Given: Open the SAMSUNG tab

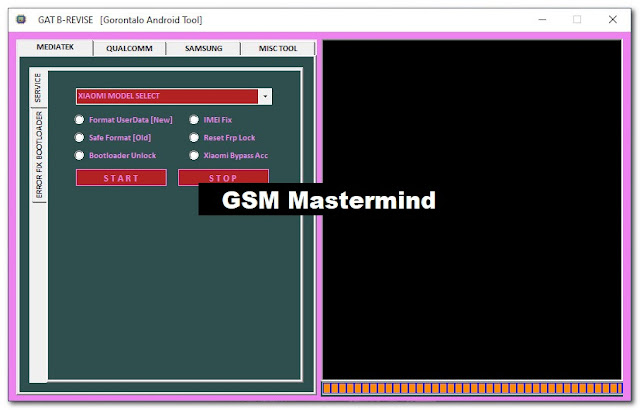Looking at the screenshot, I should tap(203, 48).
